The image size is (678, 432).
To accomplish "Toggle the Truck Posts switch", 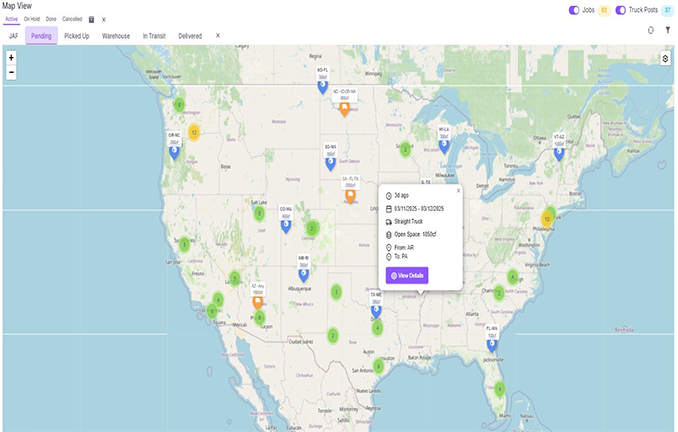I will click(x=621, y=10).
